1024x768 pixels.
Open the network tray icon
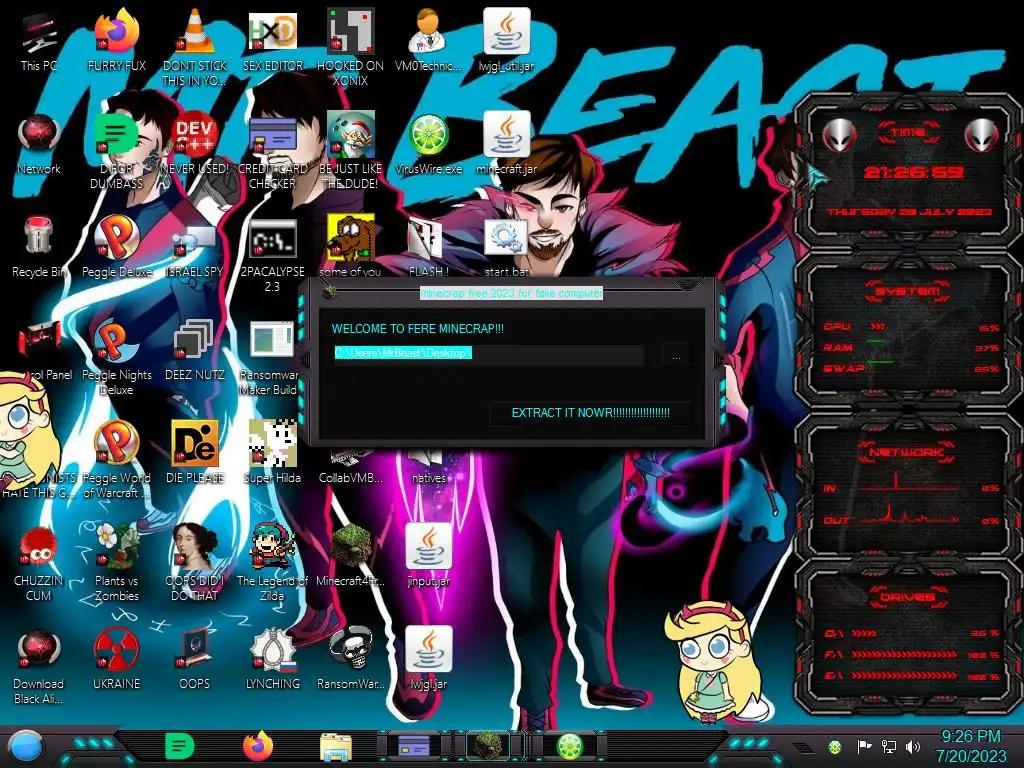pos(889,747)
